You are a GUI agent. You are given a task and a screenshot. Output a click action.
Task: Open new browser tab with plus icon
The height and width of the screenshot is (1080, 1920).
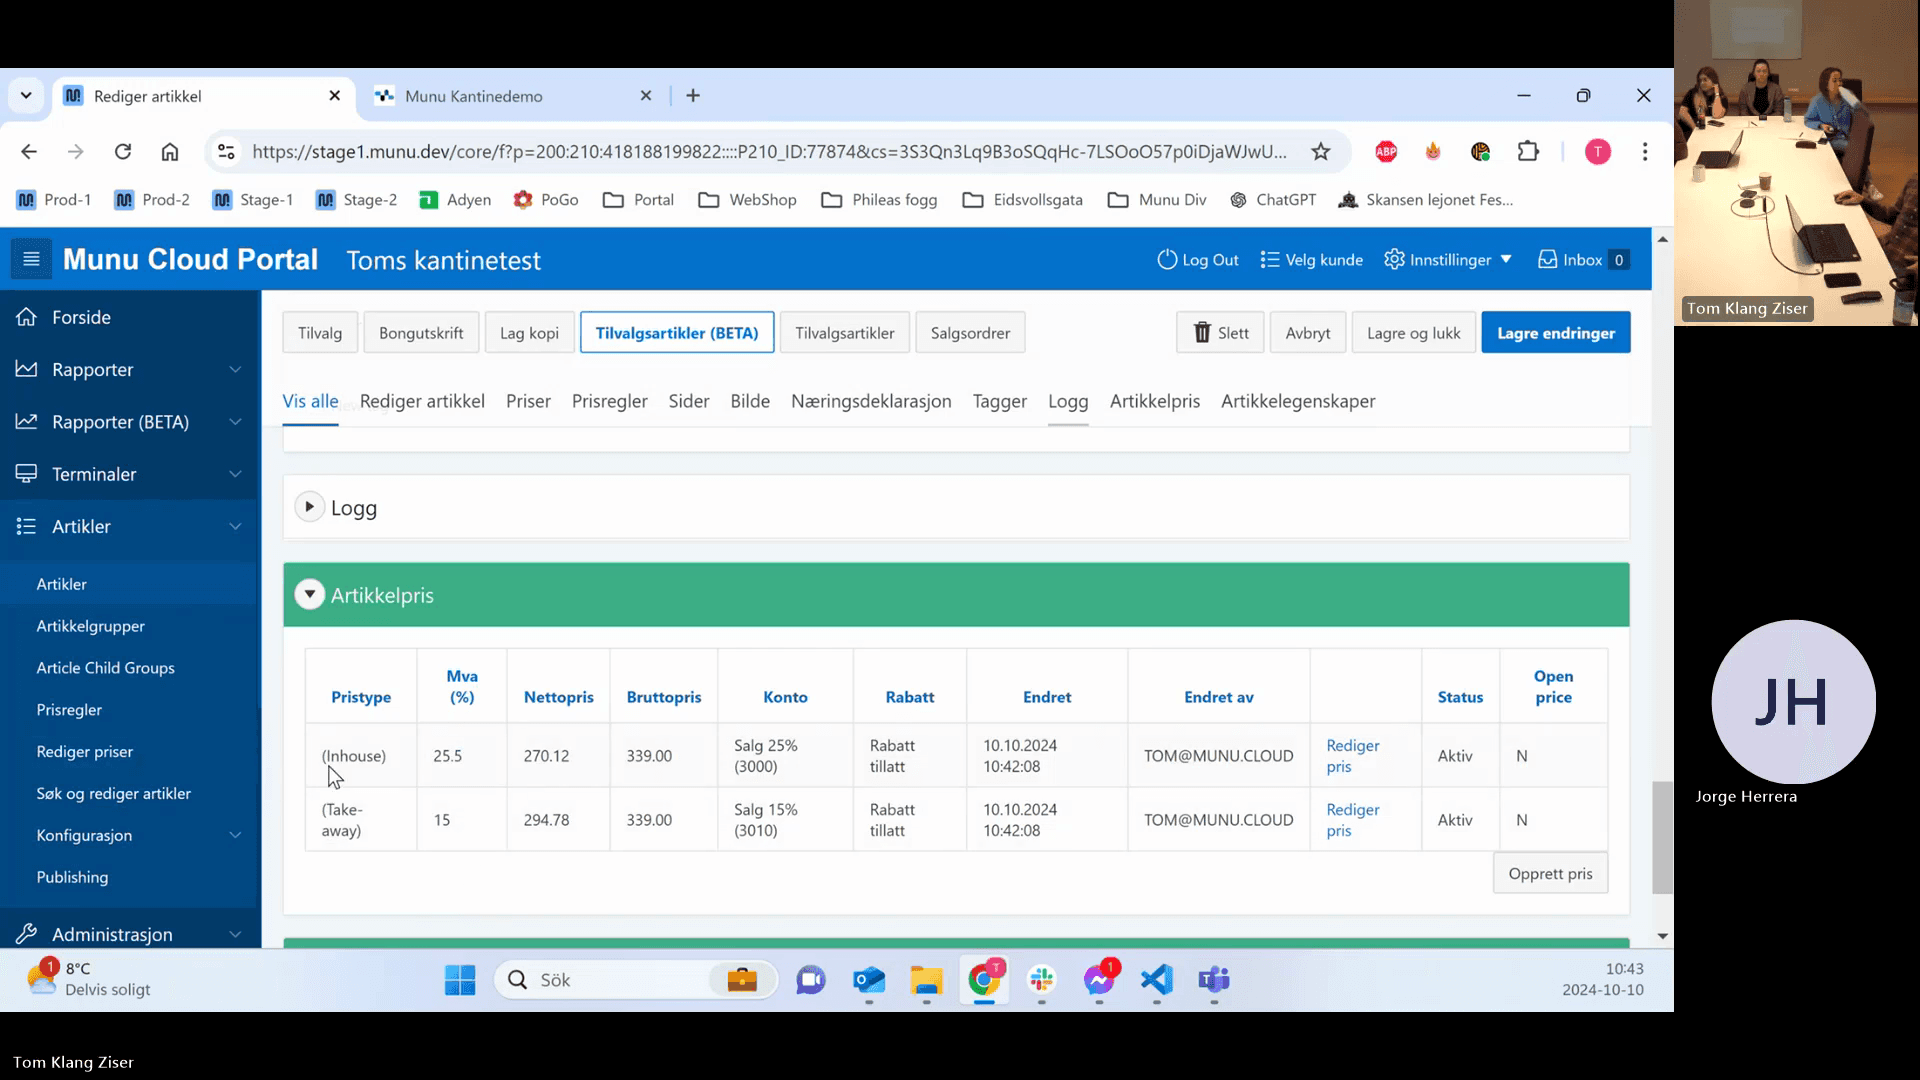(x=693, y=96)
